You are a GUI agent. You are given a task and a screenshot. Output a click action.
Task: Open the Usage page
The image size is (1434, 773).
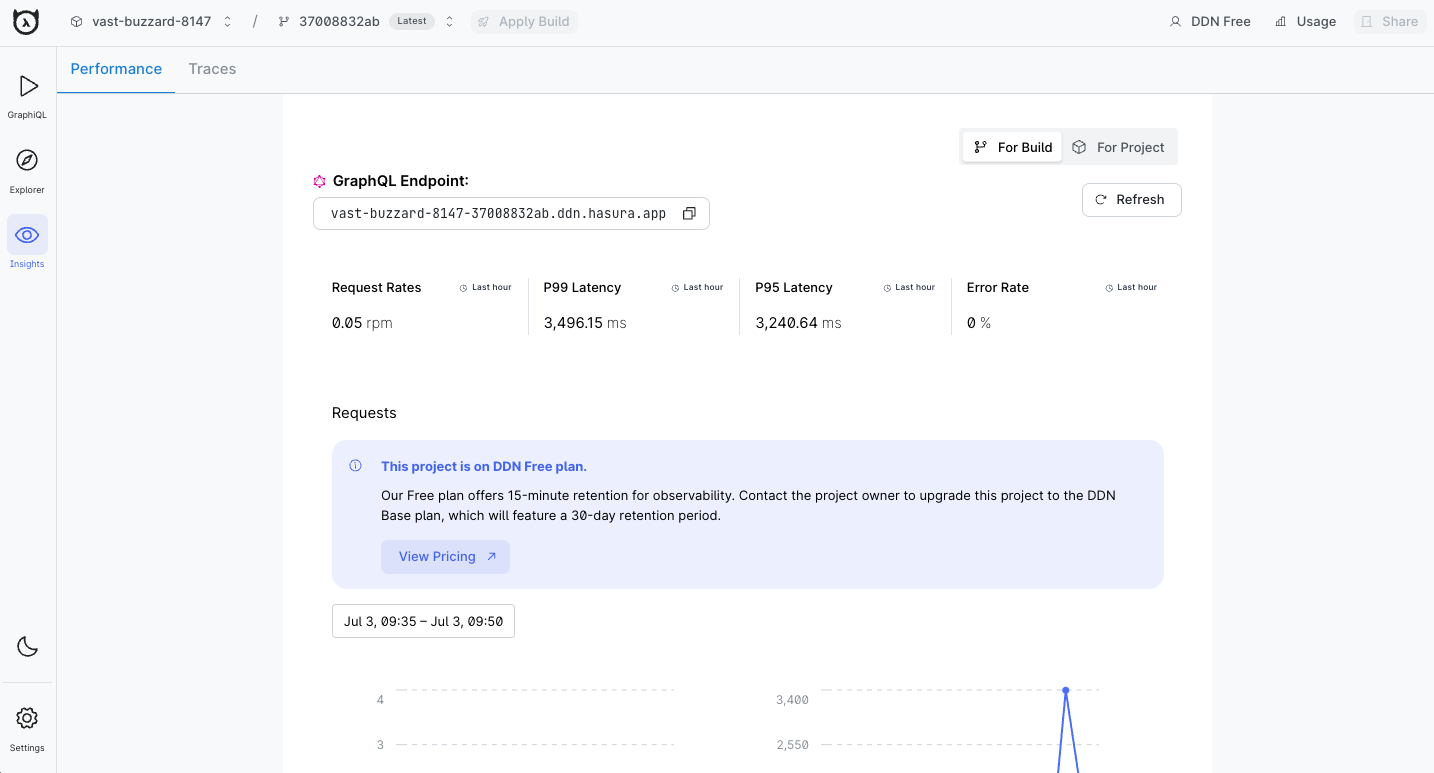[1305, 21]
